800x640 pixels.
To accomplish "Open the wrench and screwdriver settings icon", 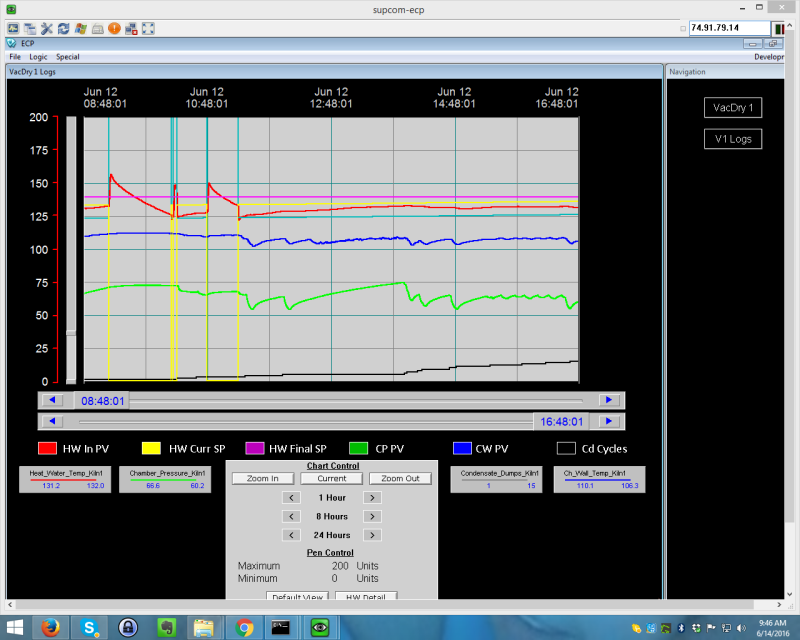I will [x=47, y=29].
